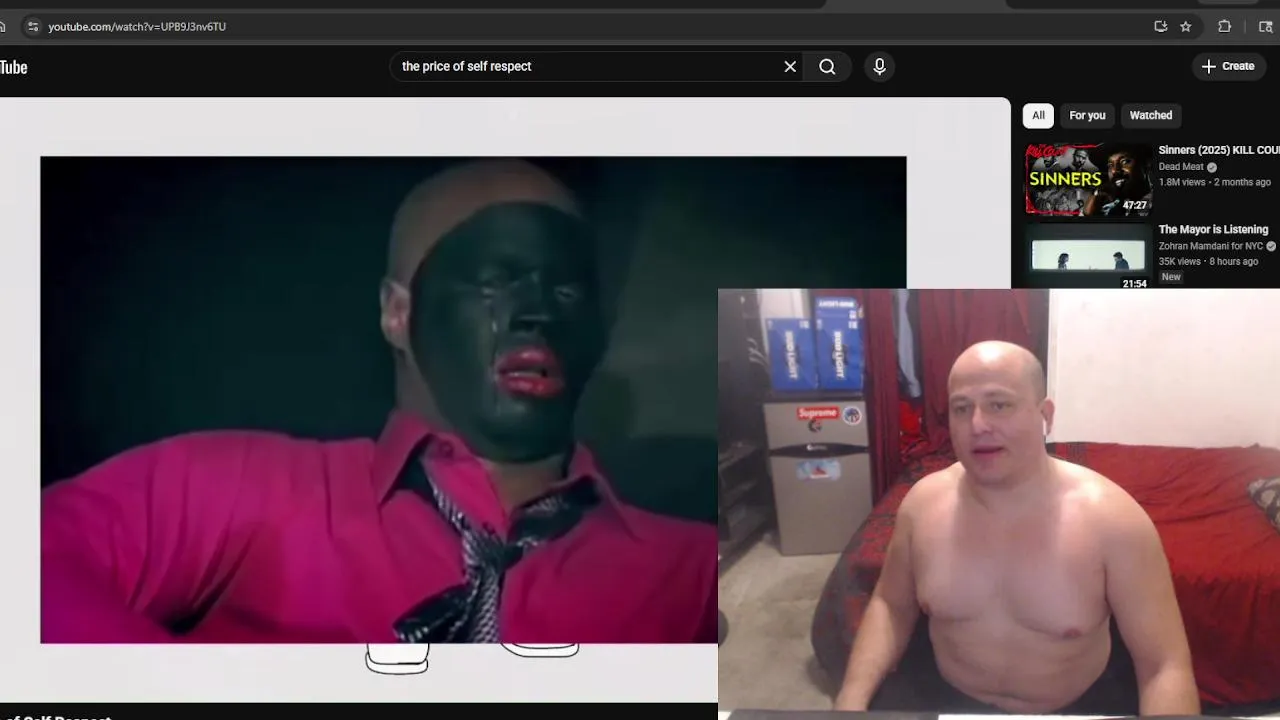Clear the search box with the X icon
Screen dimensions: 1280x720
pyautogui.click(x=790, y=66)
